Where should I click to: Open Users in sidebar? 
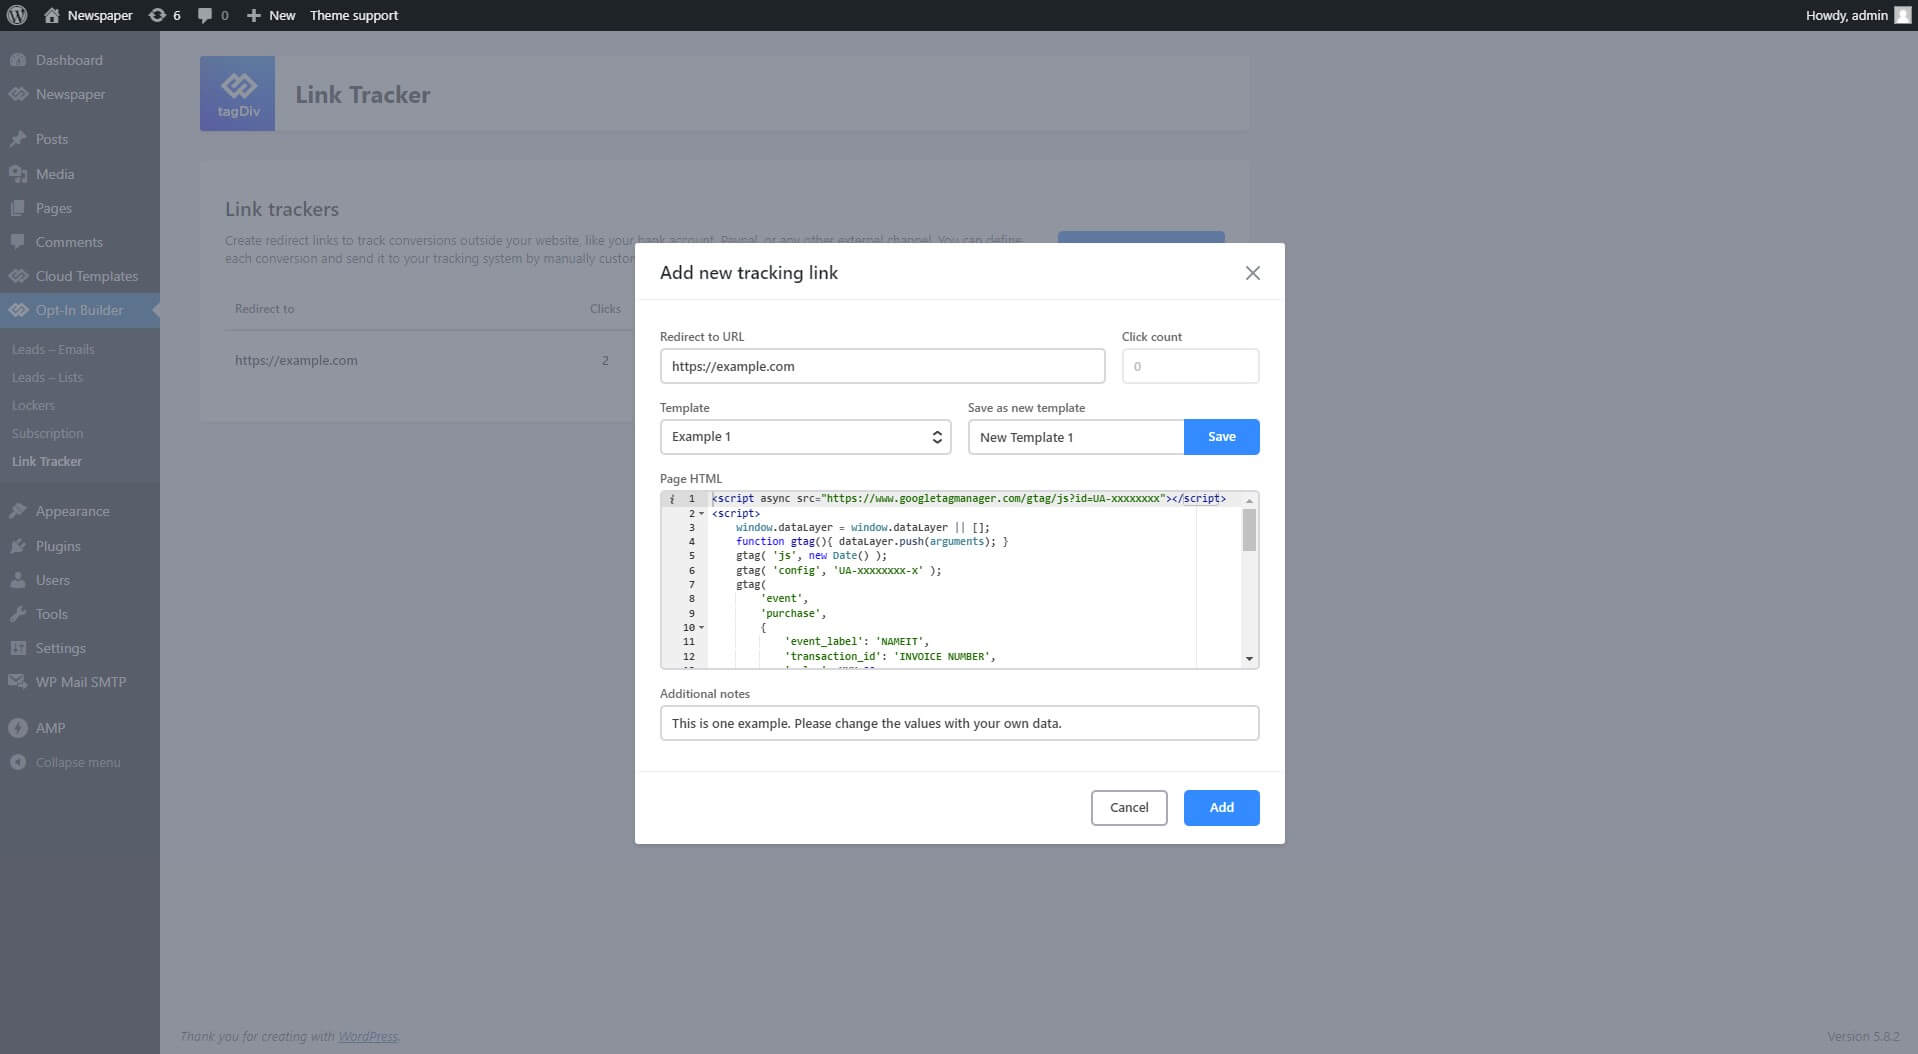click(53, 580)
